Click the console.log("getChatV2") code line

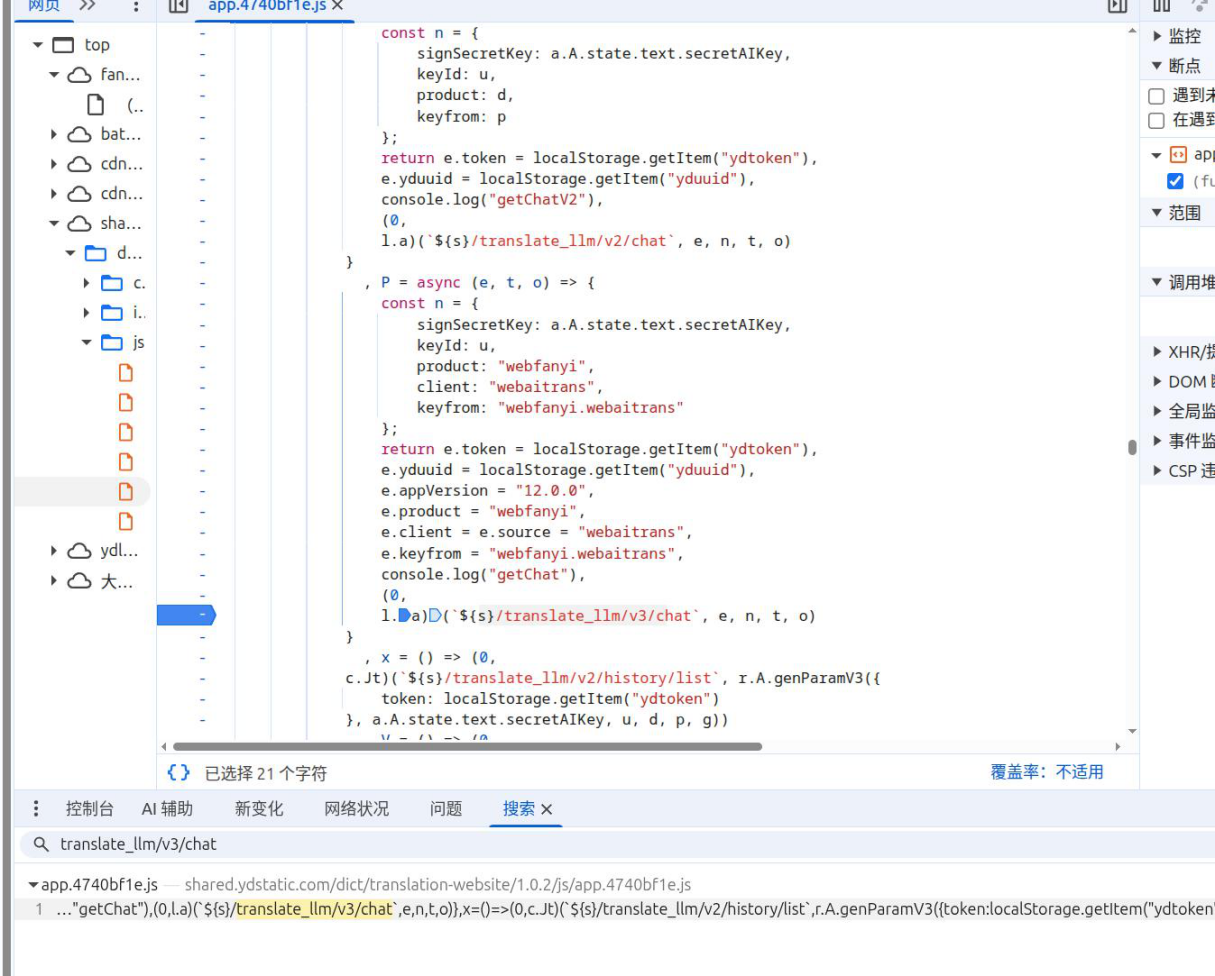click(493, 200)
